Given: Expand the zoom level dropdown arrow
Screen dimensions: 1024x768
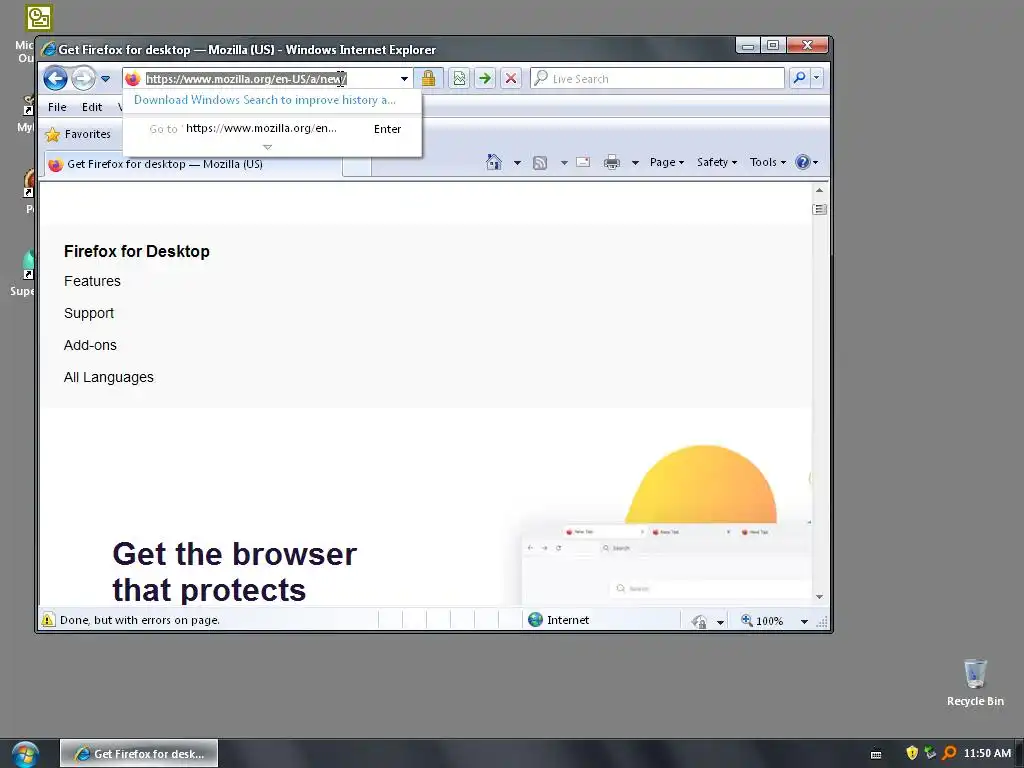Looking at the screenshot, I should (x=804, y=622).
